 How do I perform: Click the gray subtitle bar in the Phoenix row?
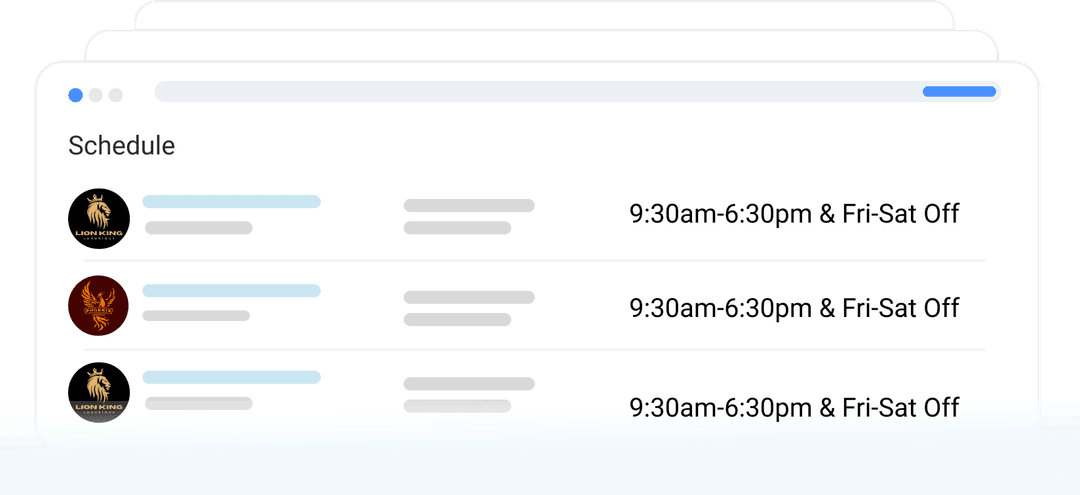tap(196, 316)
